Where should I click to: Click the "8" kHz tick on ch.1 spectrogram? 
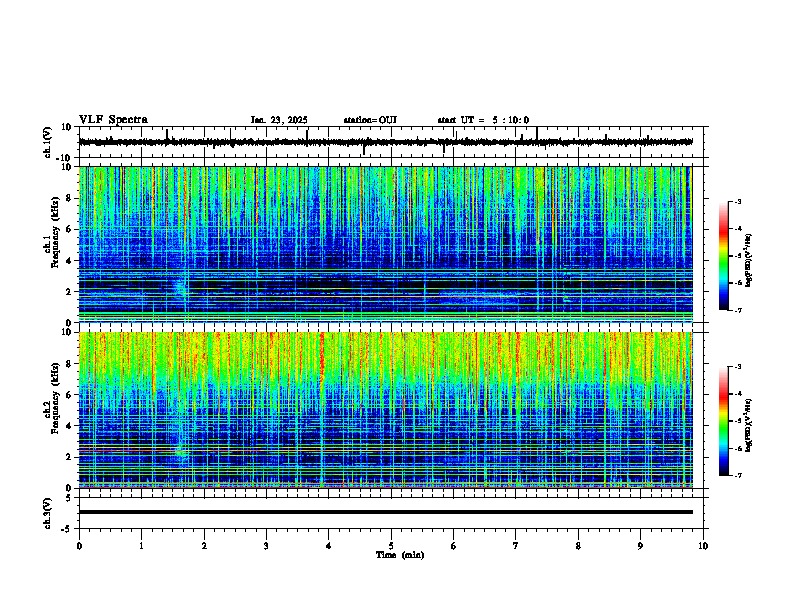[69, 198]
